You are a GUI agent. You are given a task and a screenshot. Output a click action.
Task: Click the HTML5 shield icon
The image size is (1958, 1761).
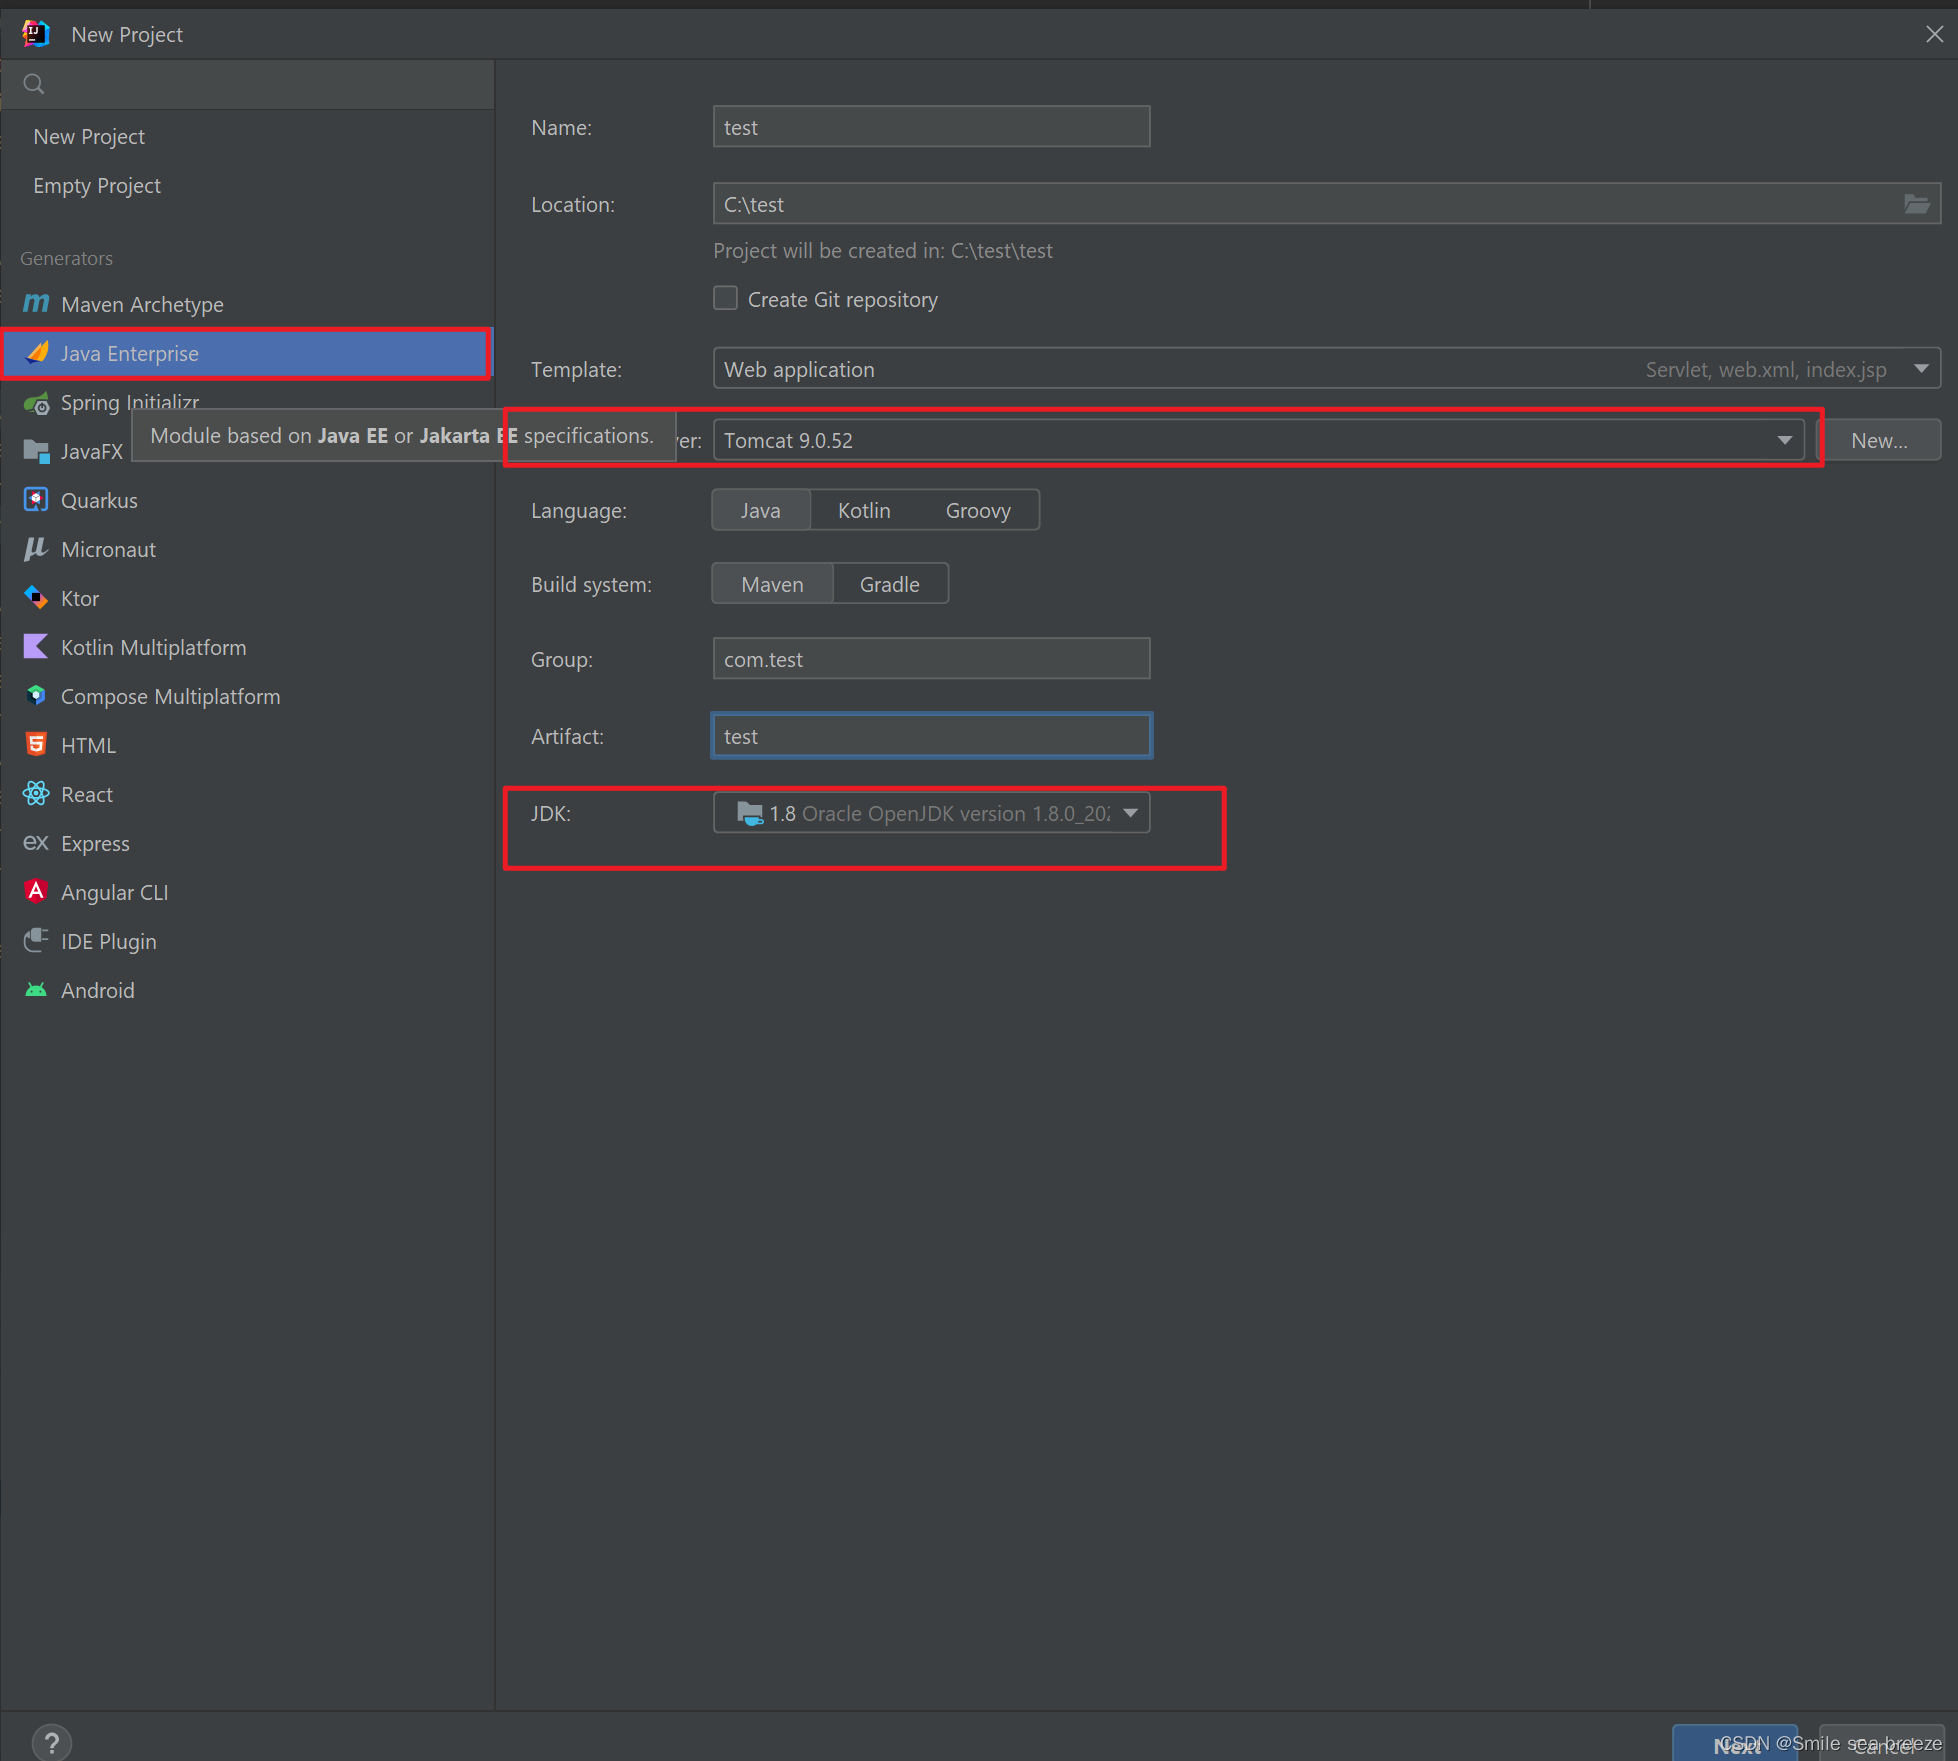pos(36,745)
